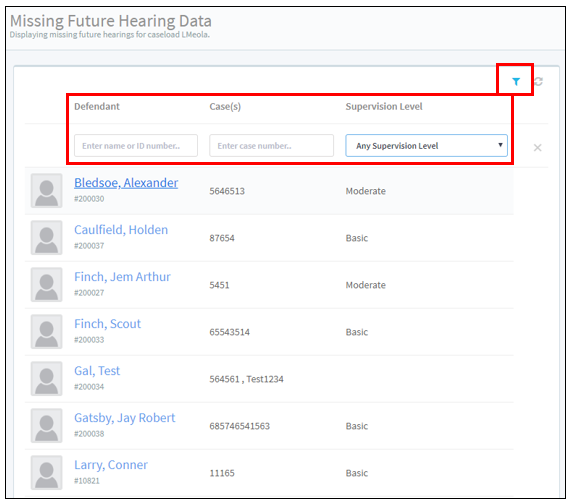The height and width of the screenshot is (504, 571).
Task: Click the refresh icon beside the filter
Action: [538, 82]
